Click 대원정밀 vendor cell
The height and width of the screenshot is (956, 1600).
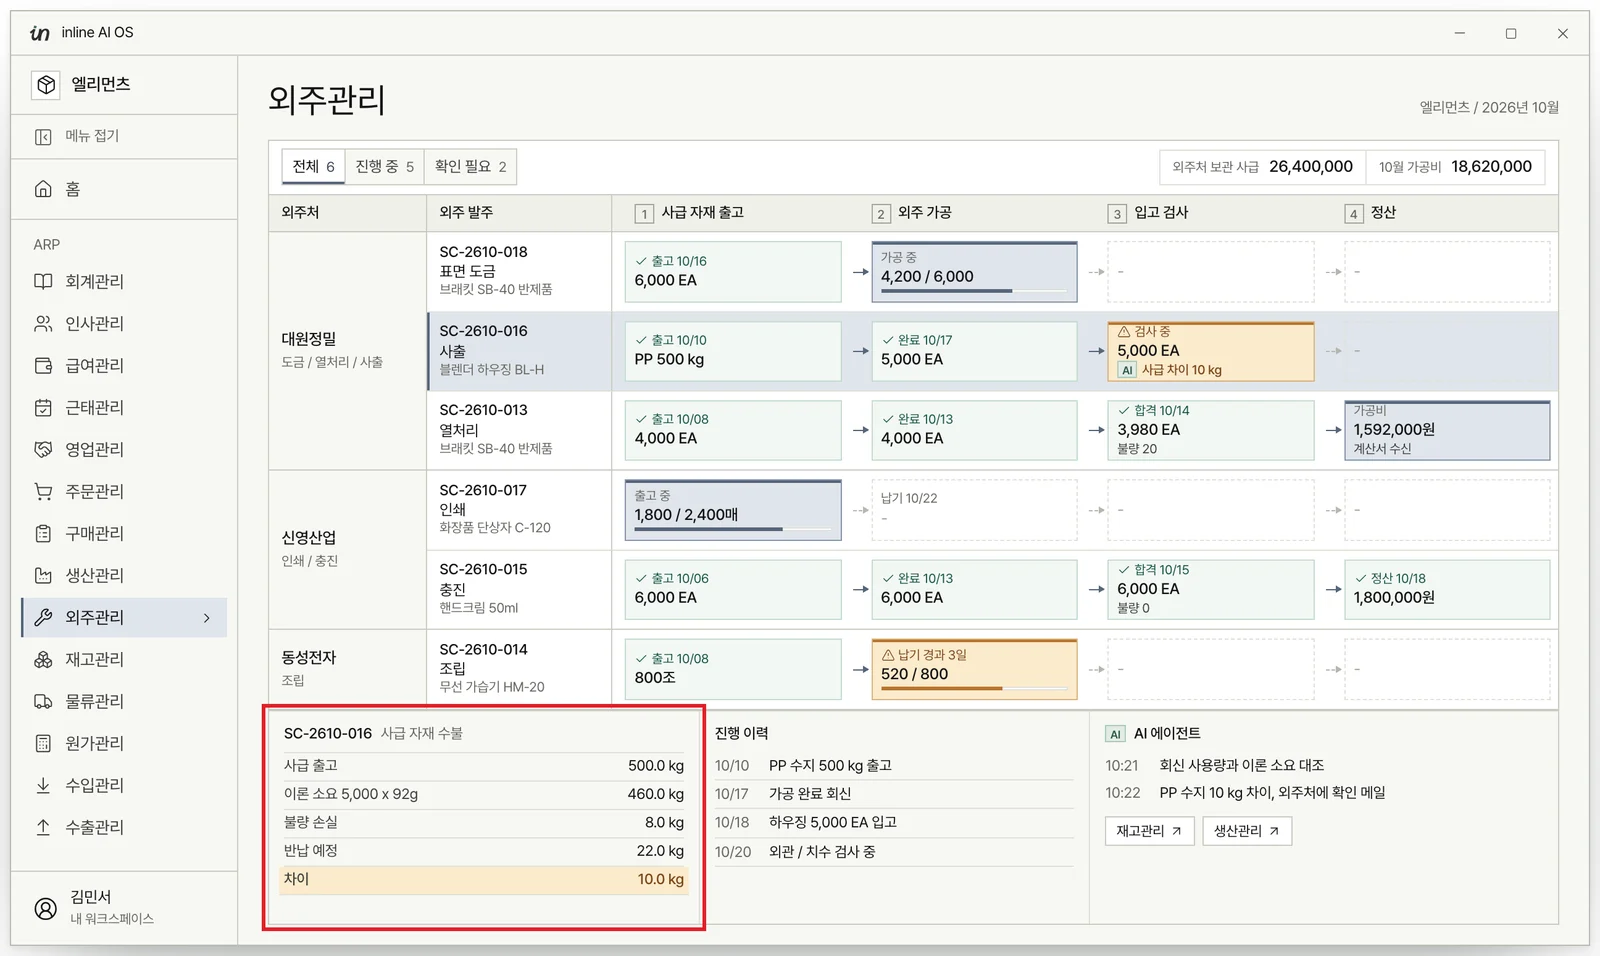[347, 351]
